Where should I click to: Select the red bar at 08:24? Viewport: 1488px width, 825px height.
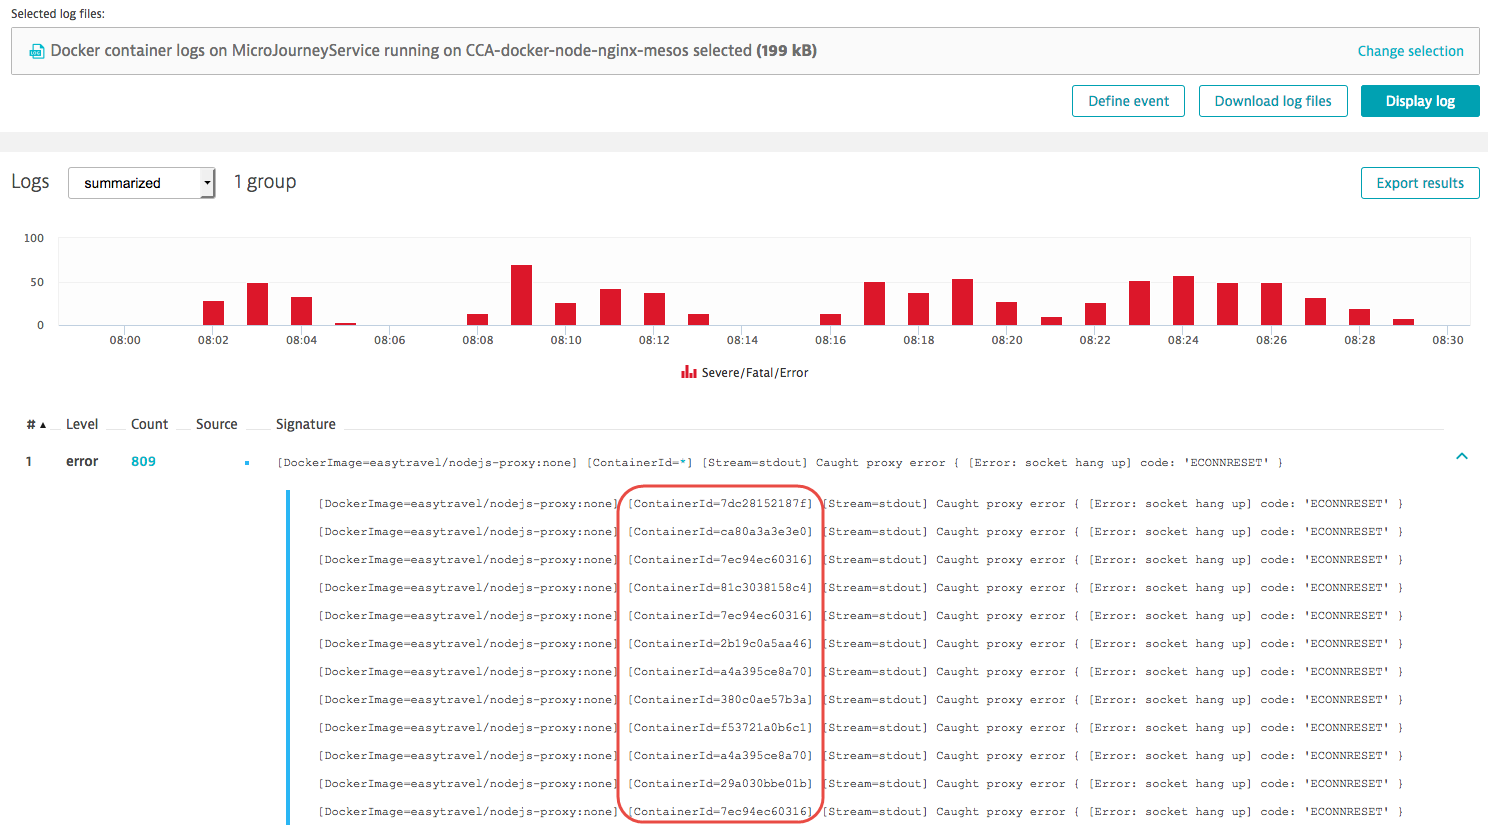(1183, 300)
